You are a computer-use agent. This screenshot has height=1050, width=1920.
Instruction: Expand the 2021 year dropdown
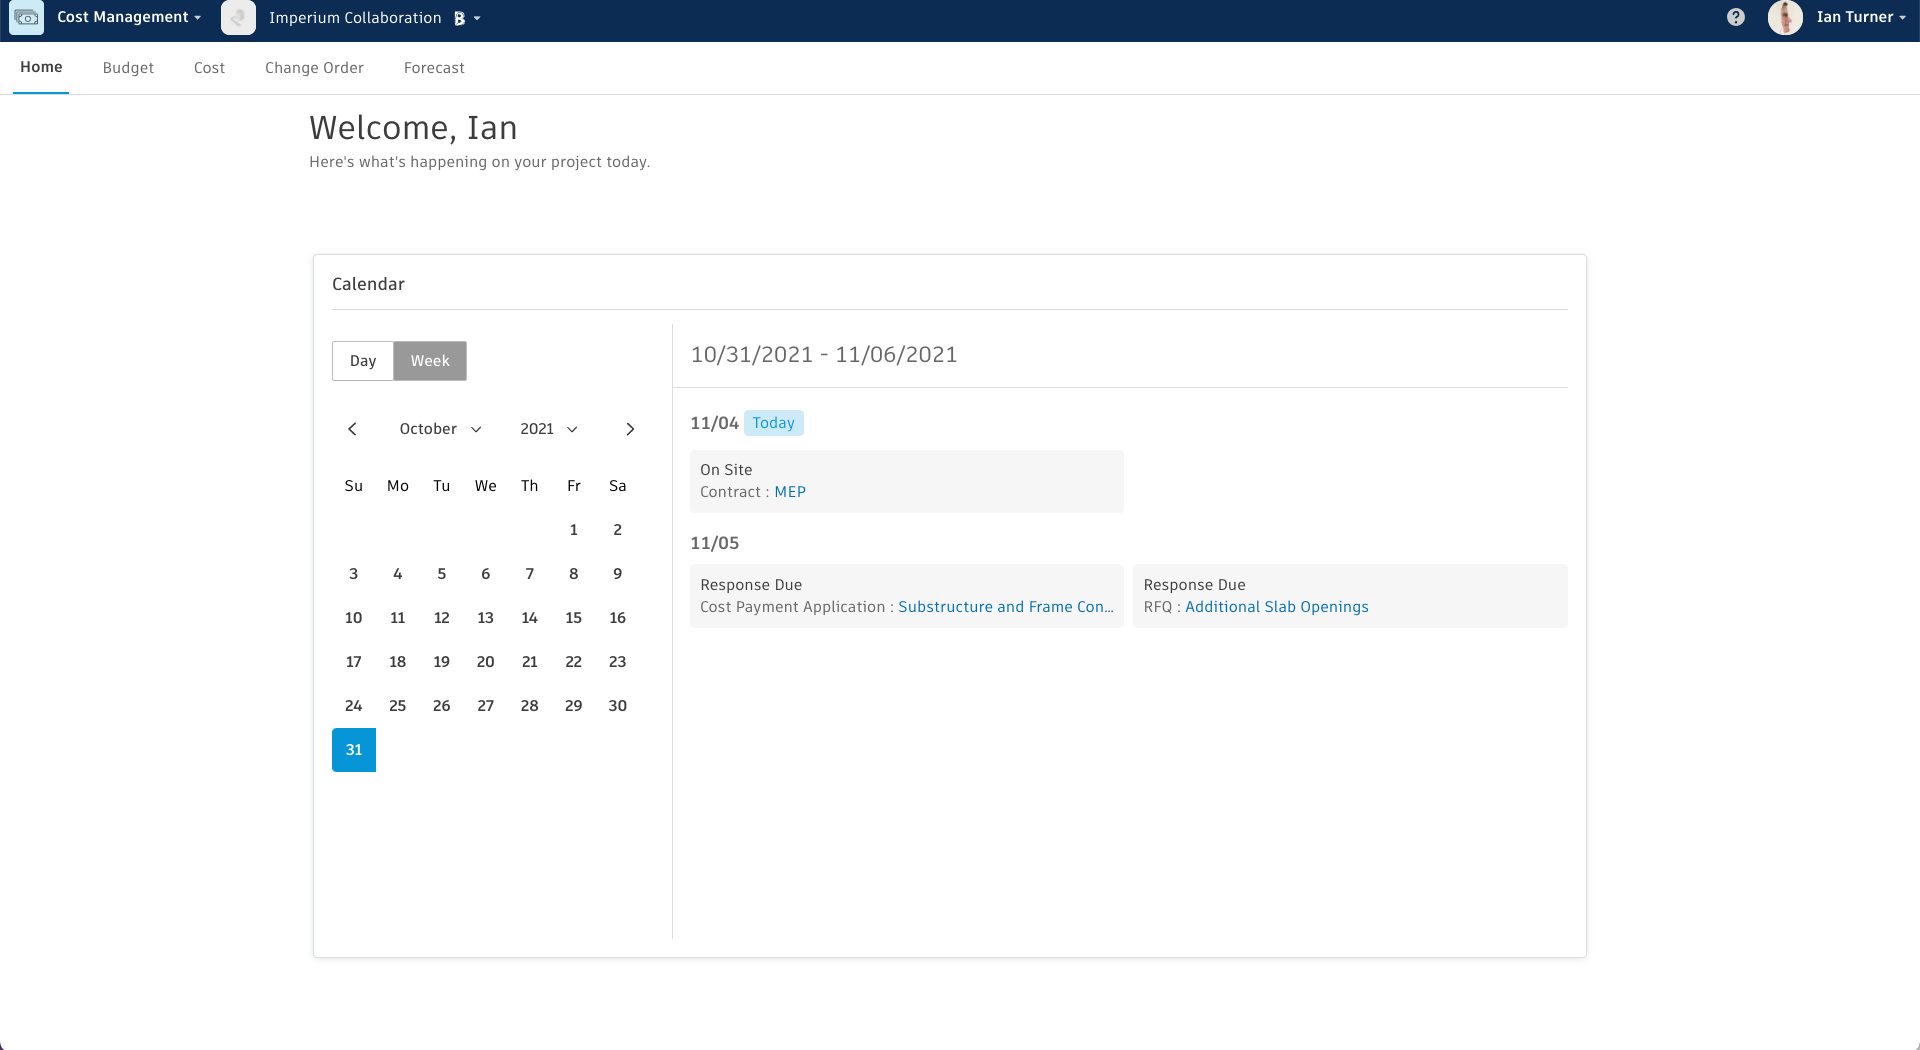point(548,429)
